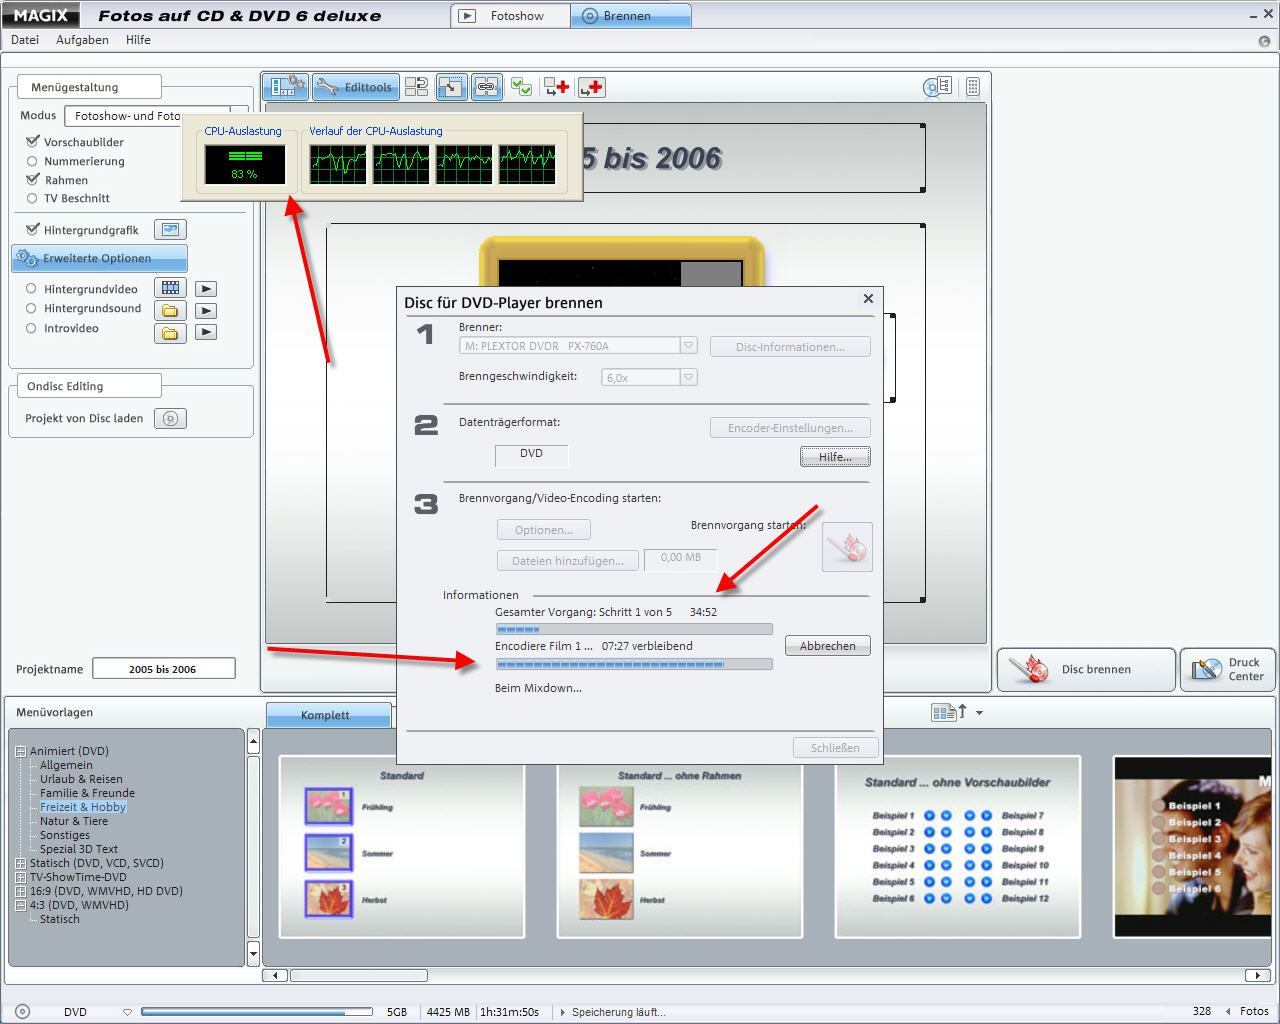Click the Disc brennen button
This screenshot has height=1024, width=1280.
[x=1086, y=669]
